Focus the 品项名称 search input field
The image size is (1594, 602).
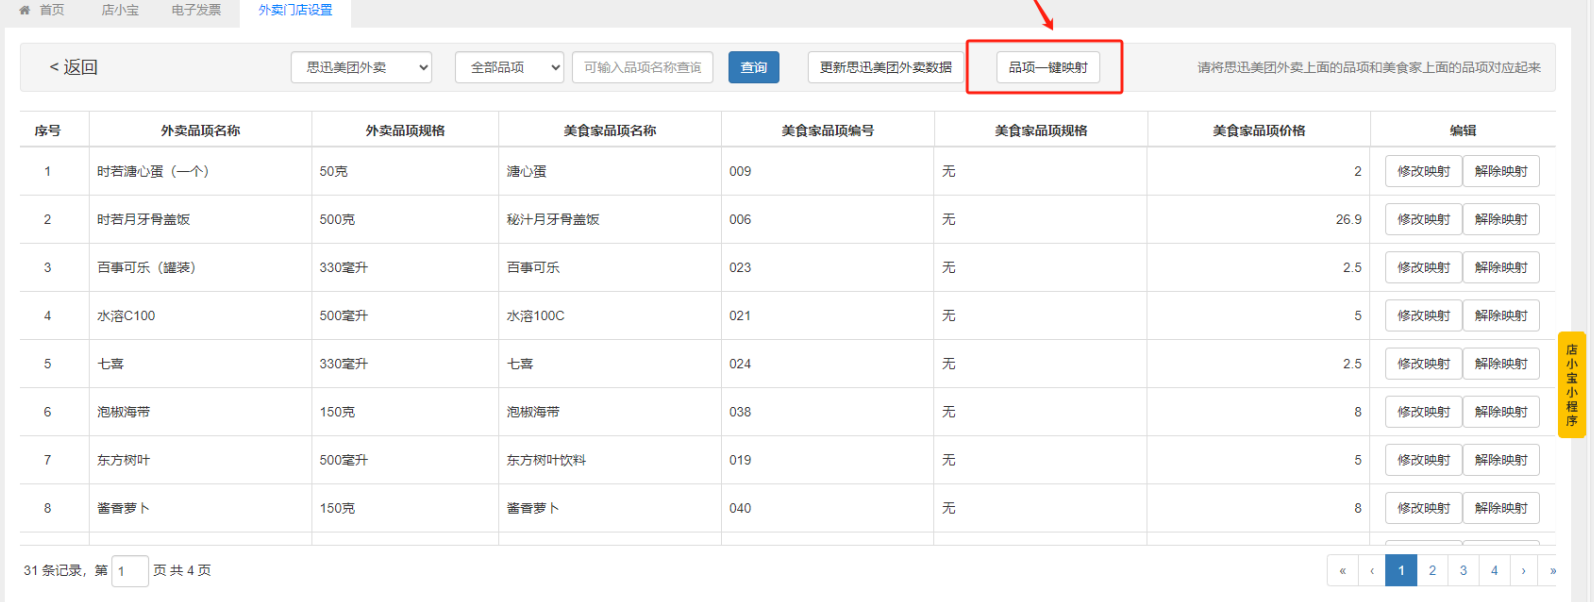point(642,67)
